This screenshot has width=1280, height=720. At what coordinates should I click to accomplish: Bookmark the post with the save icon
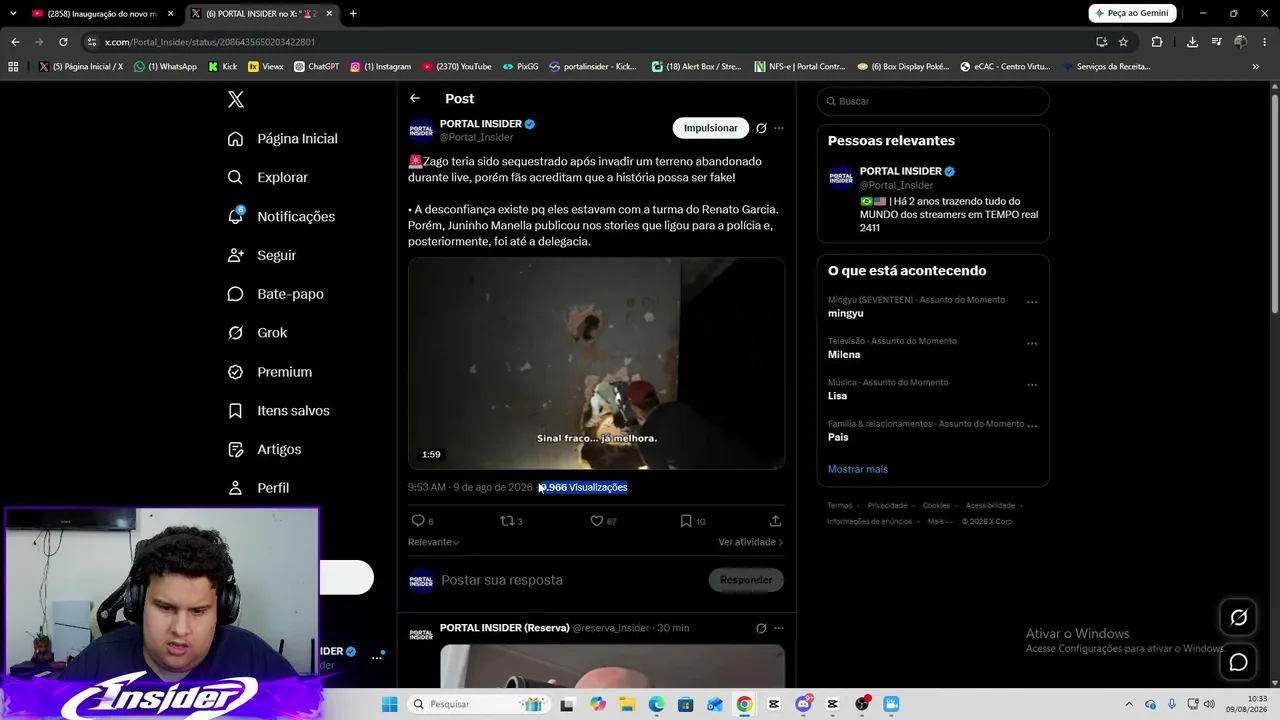(x=686, y=521)
